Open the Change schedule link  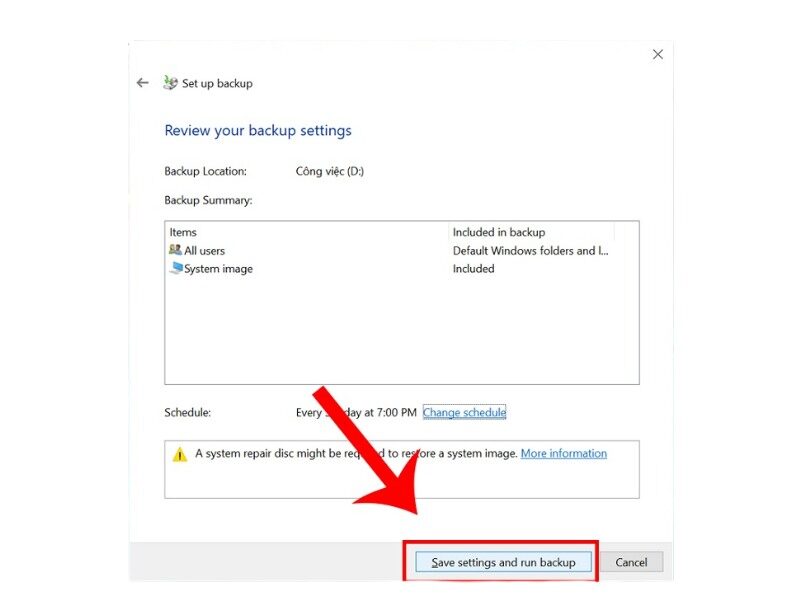(x=464, y=412)
